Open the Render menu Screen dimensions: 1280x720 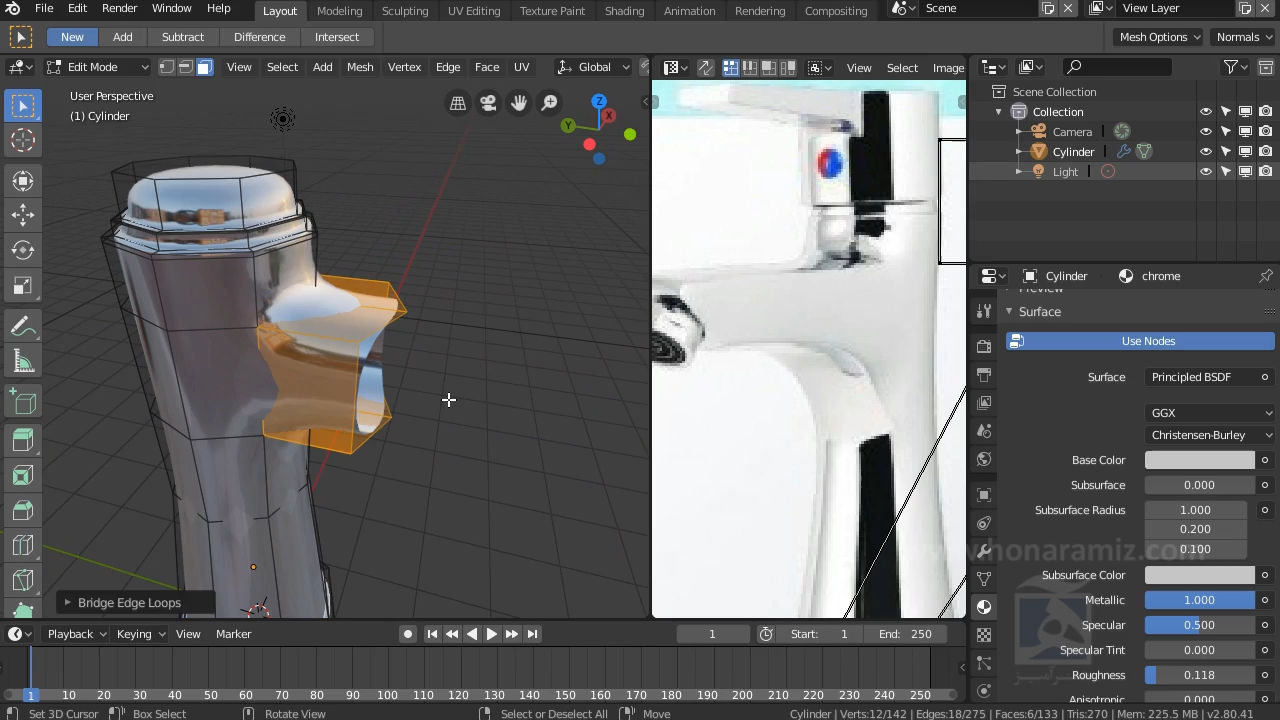click(x=119, y=9)
